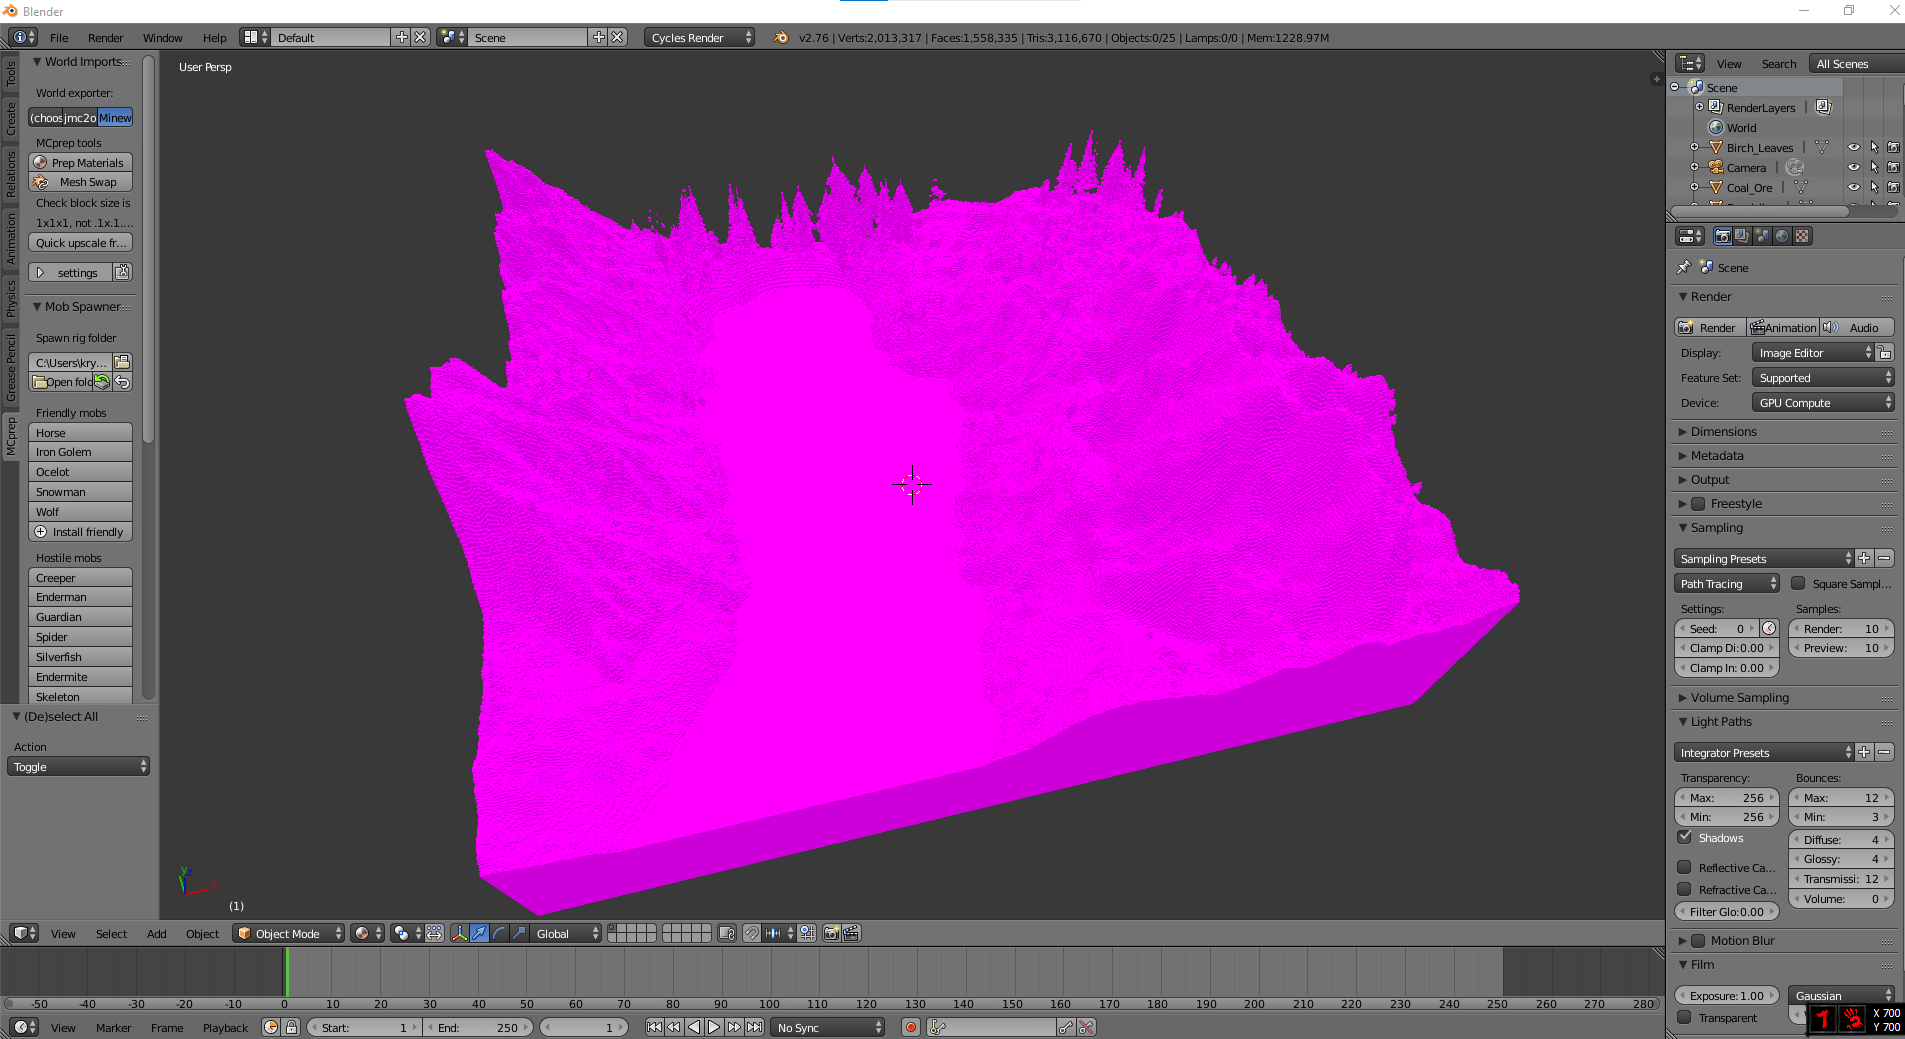
Task: Toggle Coal_Ore renderability camera icon
Action: [x=1893, y=187]
